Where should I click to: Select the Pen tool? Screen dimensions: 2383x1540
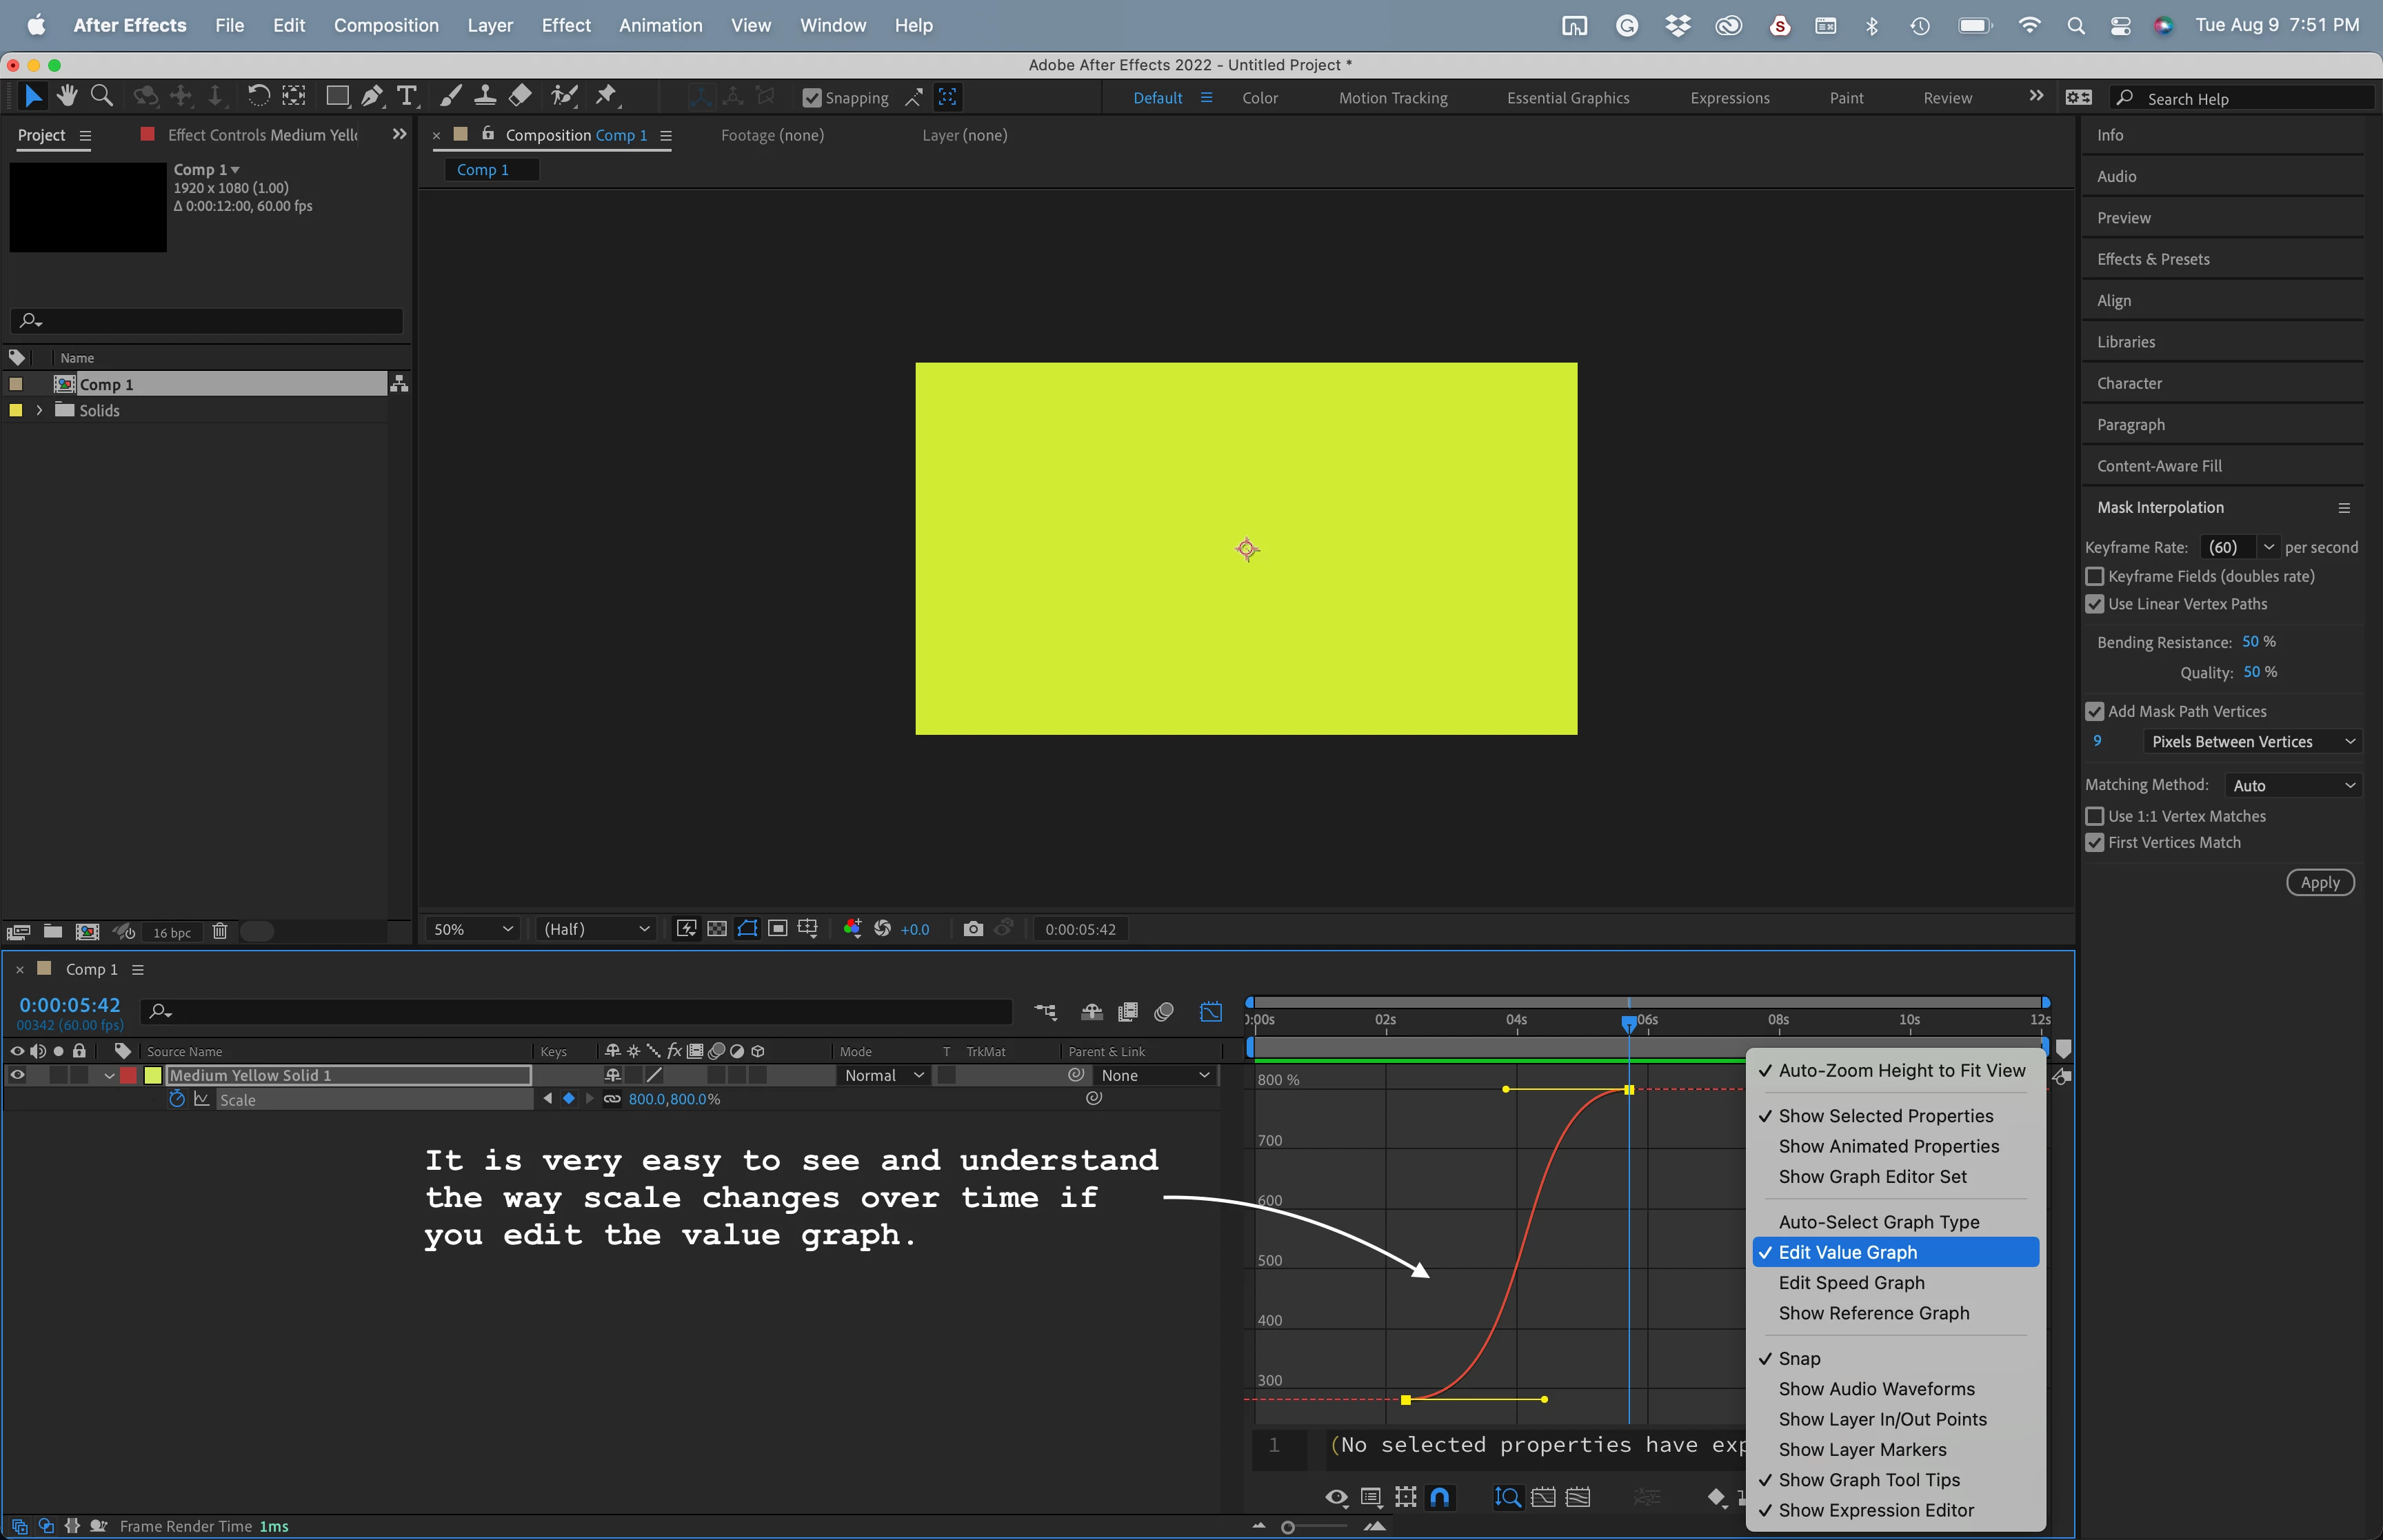click(372, 96)
